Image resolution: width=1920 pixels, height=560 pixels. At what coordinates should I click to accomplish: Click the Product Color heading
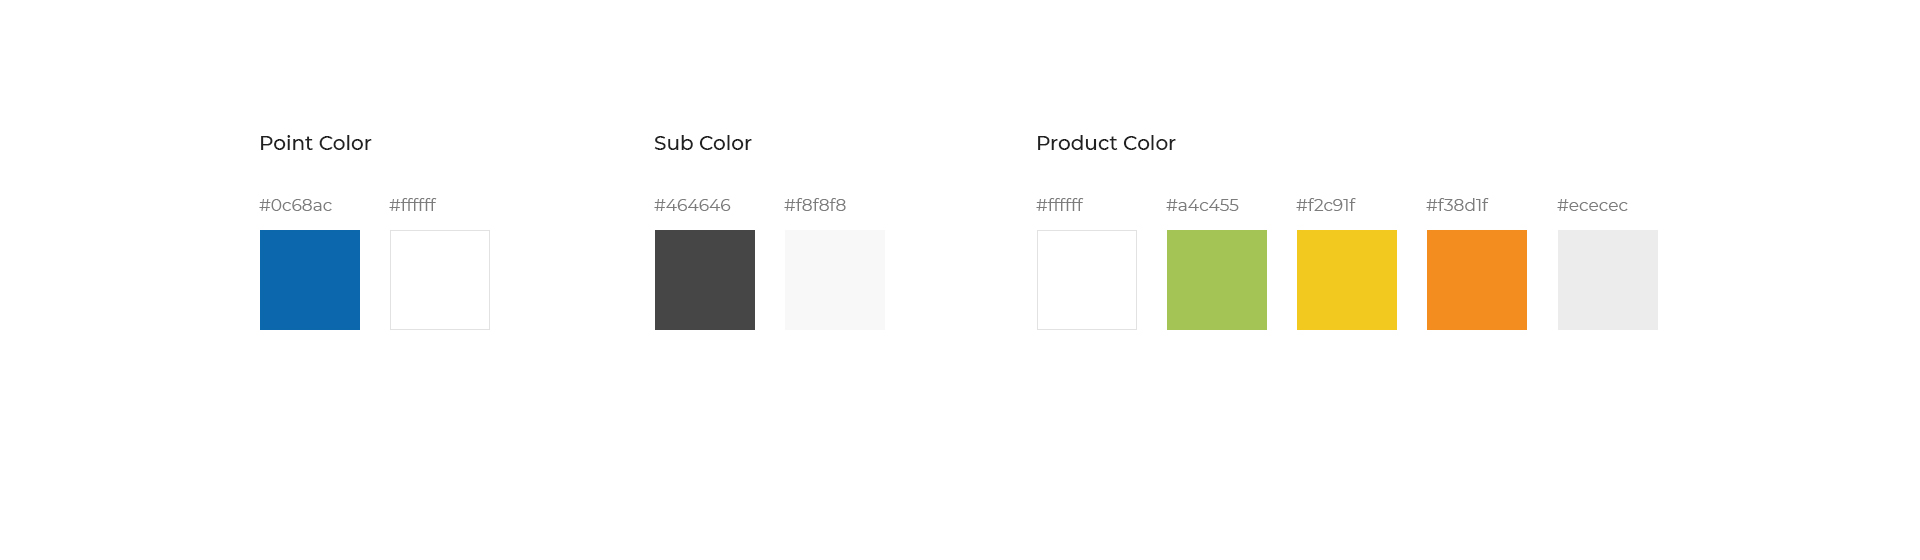[x=1106, y=143]
